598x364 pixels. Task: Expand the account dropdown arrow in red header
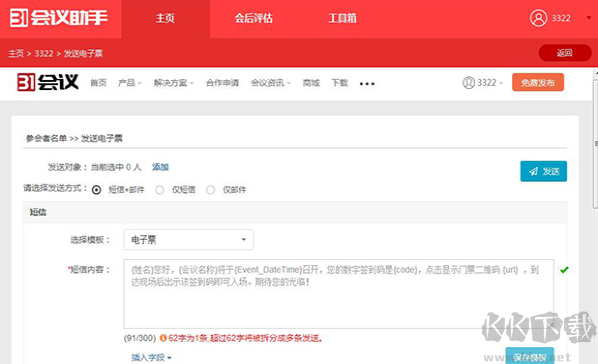click(x=588, y=18)
